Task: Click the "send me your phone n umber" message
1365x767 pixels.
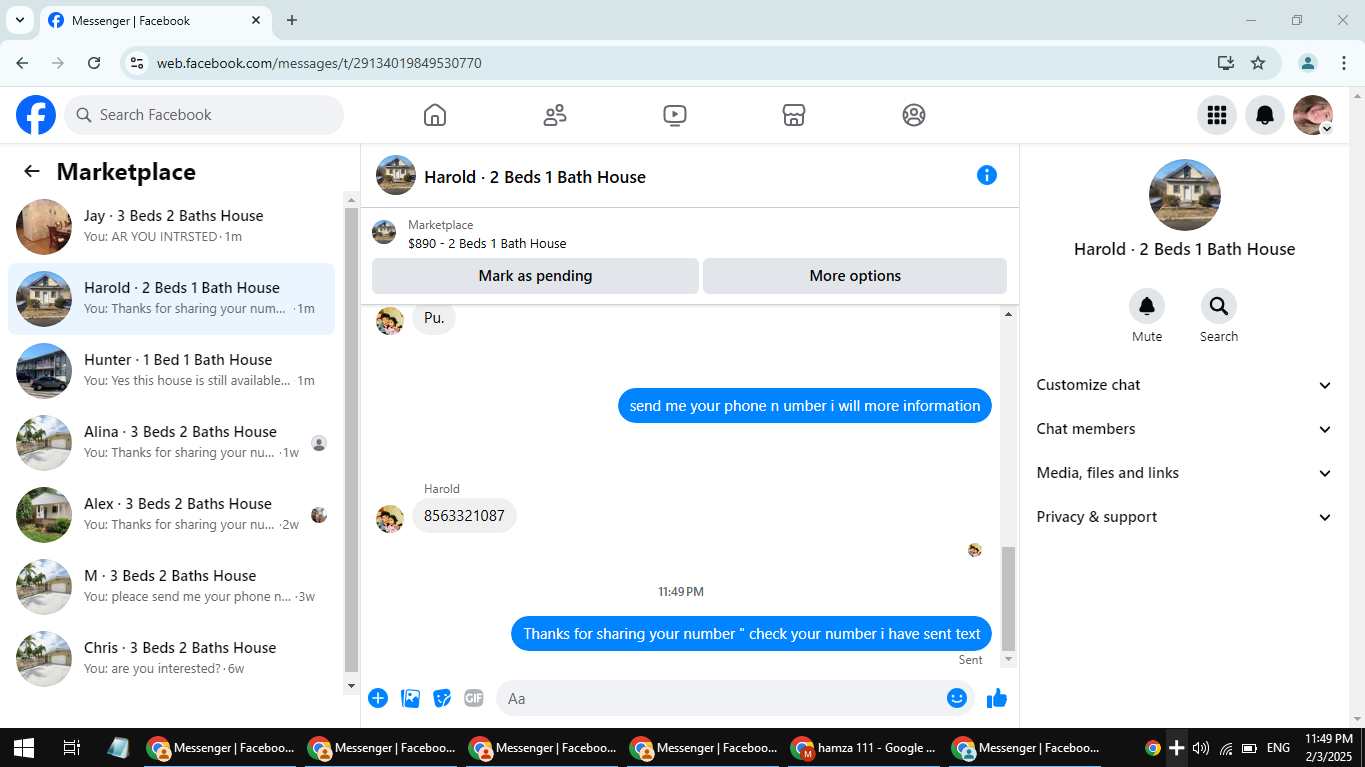Action: coord(805,406)
